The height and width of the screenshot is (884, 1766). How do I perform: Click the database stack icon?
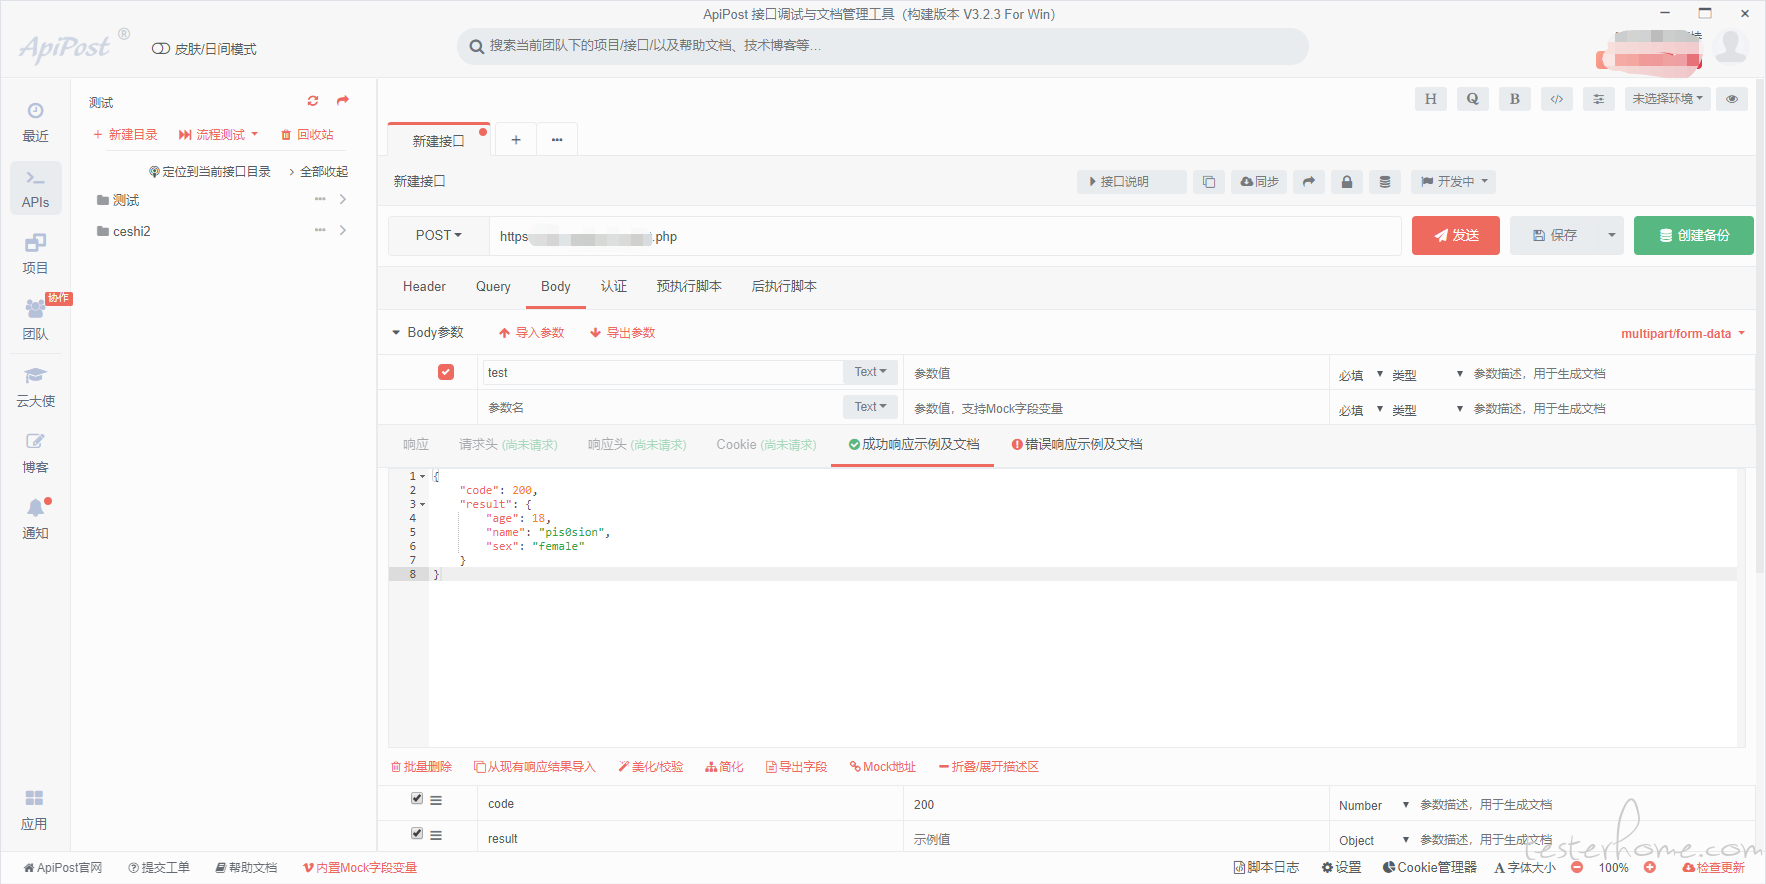point(1384,182)
